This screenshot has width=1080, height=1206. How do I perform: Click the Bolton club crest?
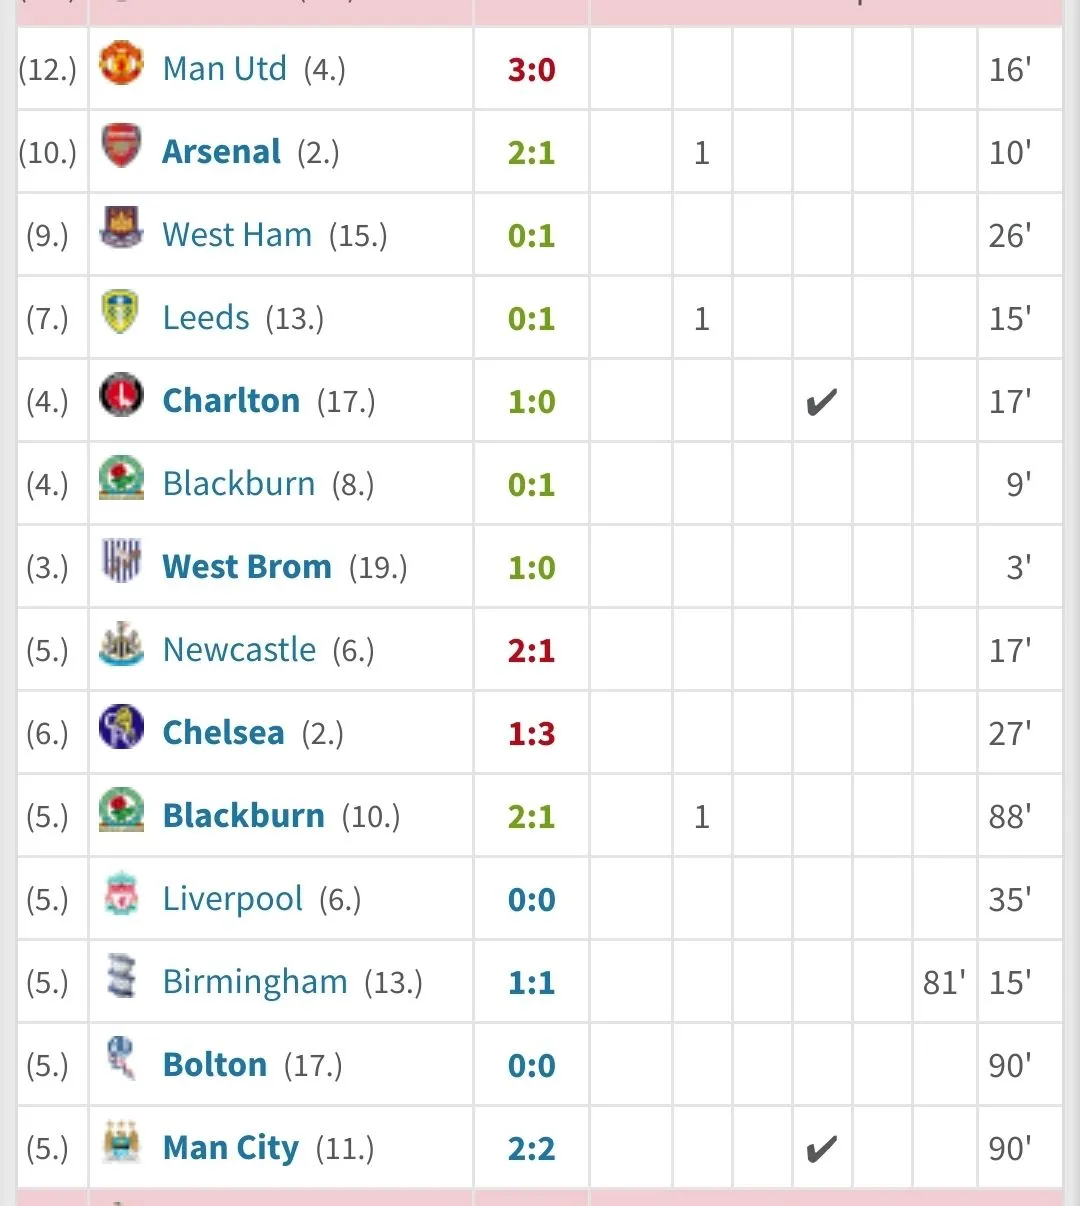coord(121,1060)
